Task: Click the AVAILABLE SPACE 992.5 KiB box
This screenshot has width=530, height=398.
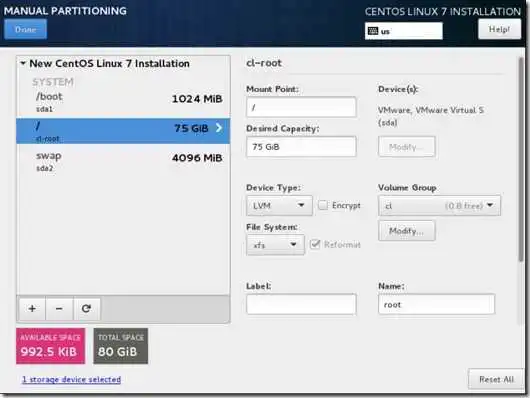Action: 50,346
